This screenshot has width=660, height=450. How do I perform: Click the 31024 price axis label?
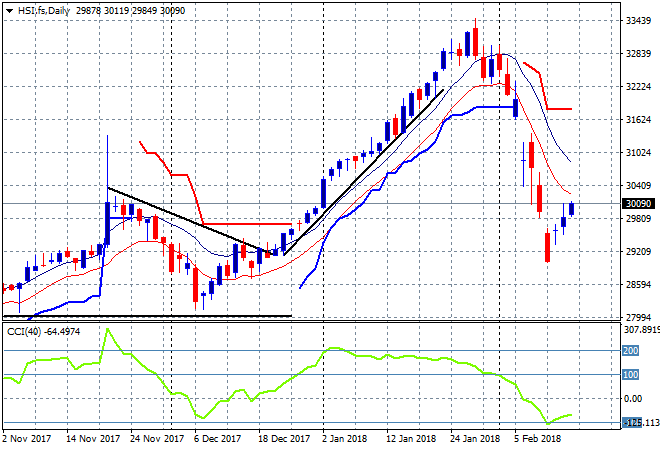(638, 152)
